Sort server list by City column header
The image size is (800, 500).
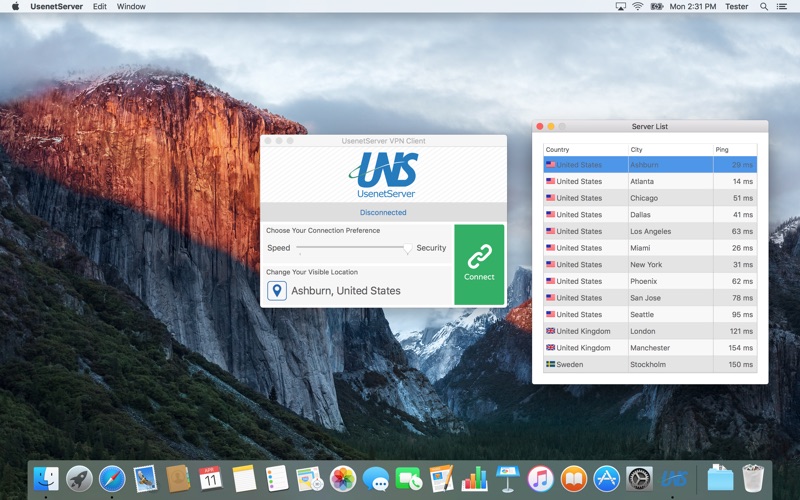point(668,150)
